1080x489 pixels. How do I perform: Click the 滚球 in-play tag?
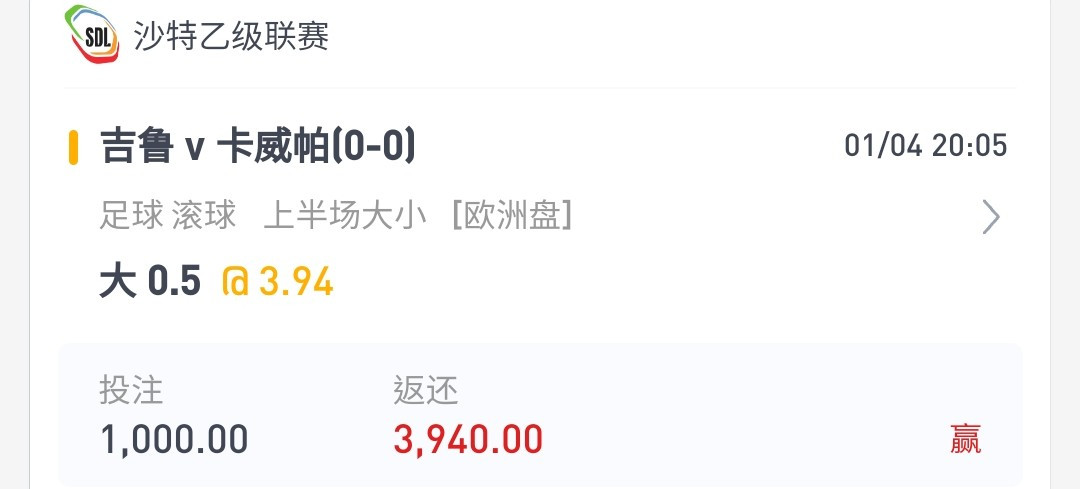(x=204, y=216)
